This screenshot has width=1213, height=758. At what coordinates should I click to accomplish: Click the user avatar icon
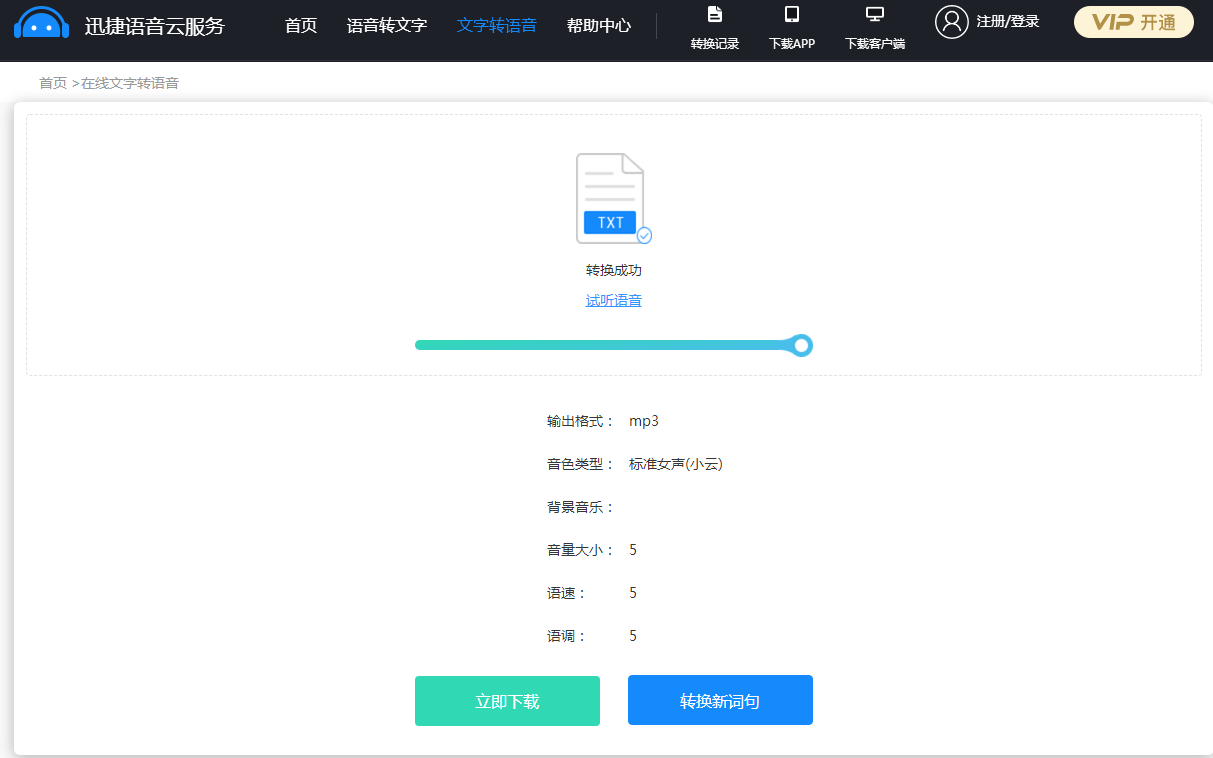coord(952,22)
